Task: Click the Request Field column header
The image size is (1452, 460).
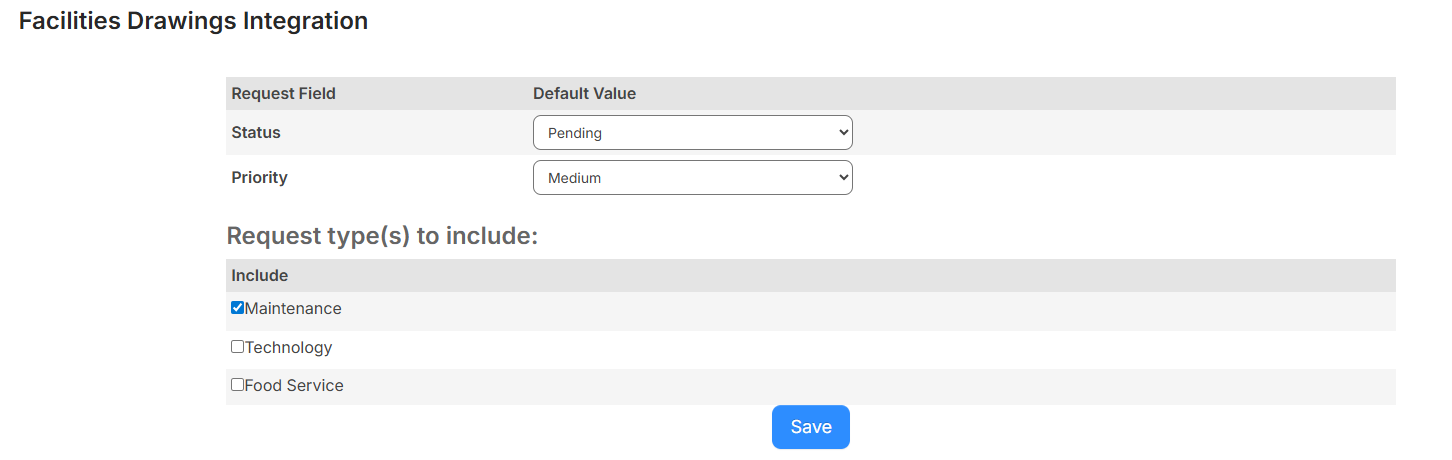Action: (x=283, y=94)
